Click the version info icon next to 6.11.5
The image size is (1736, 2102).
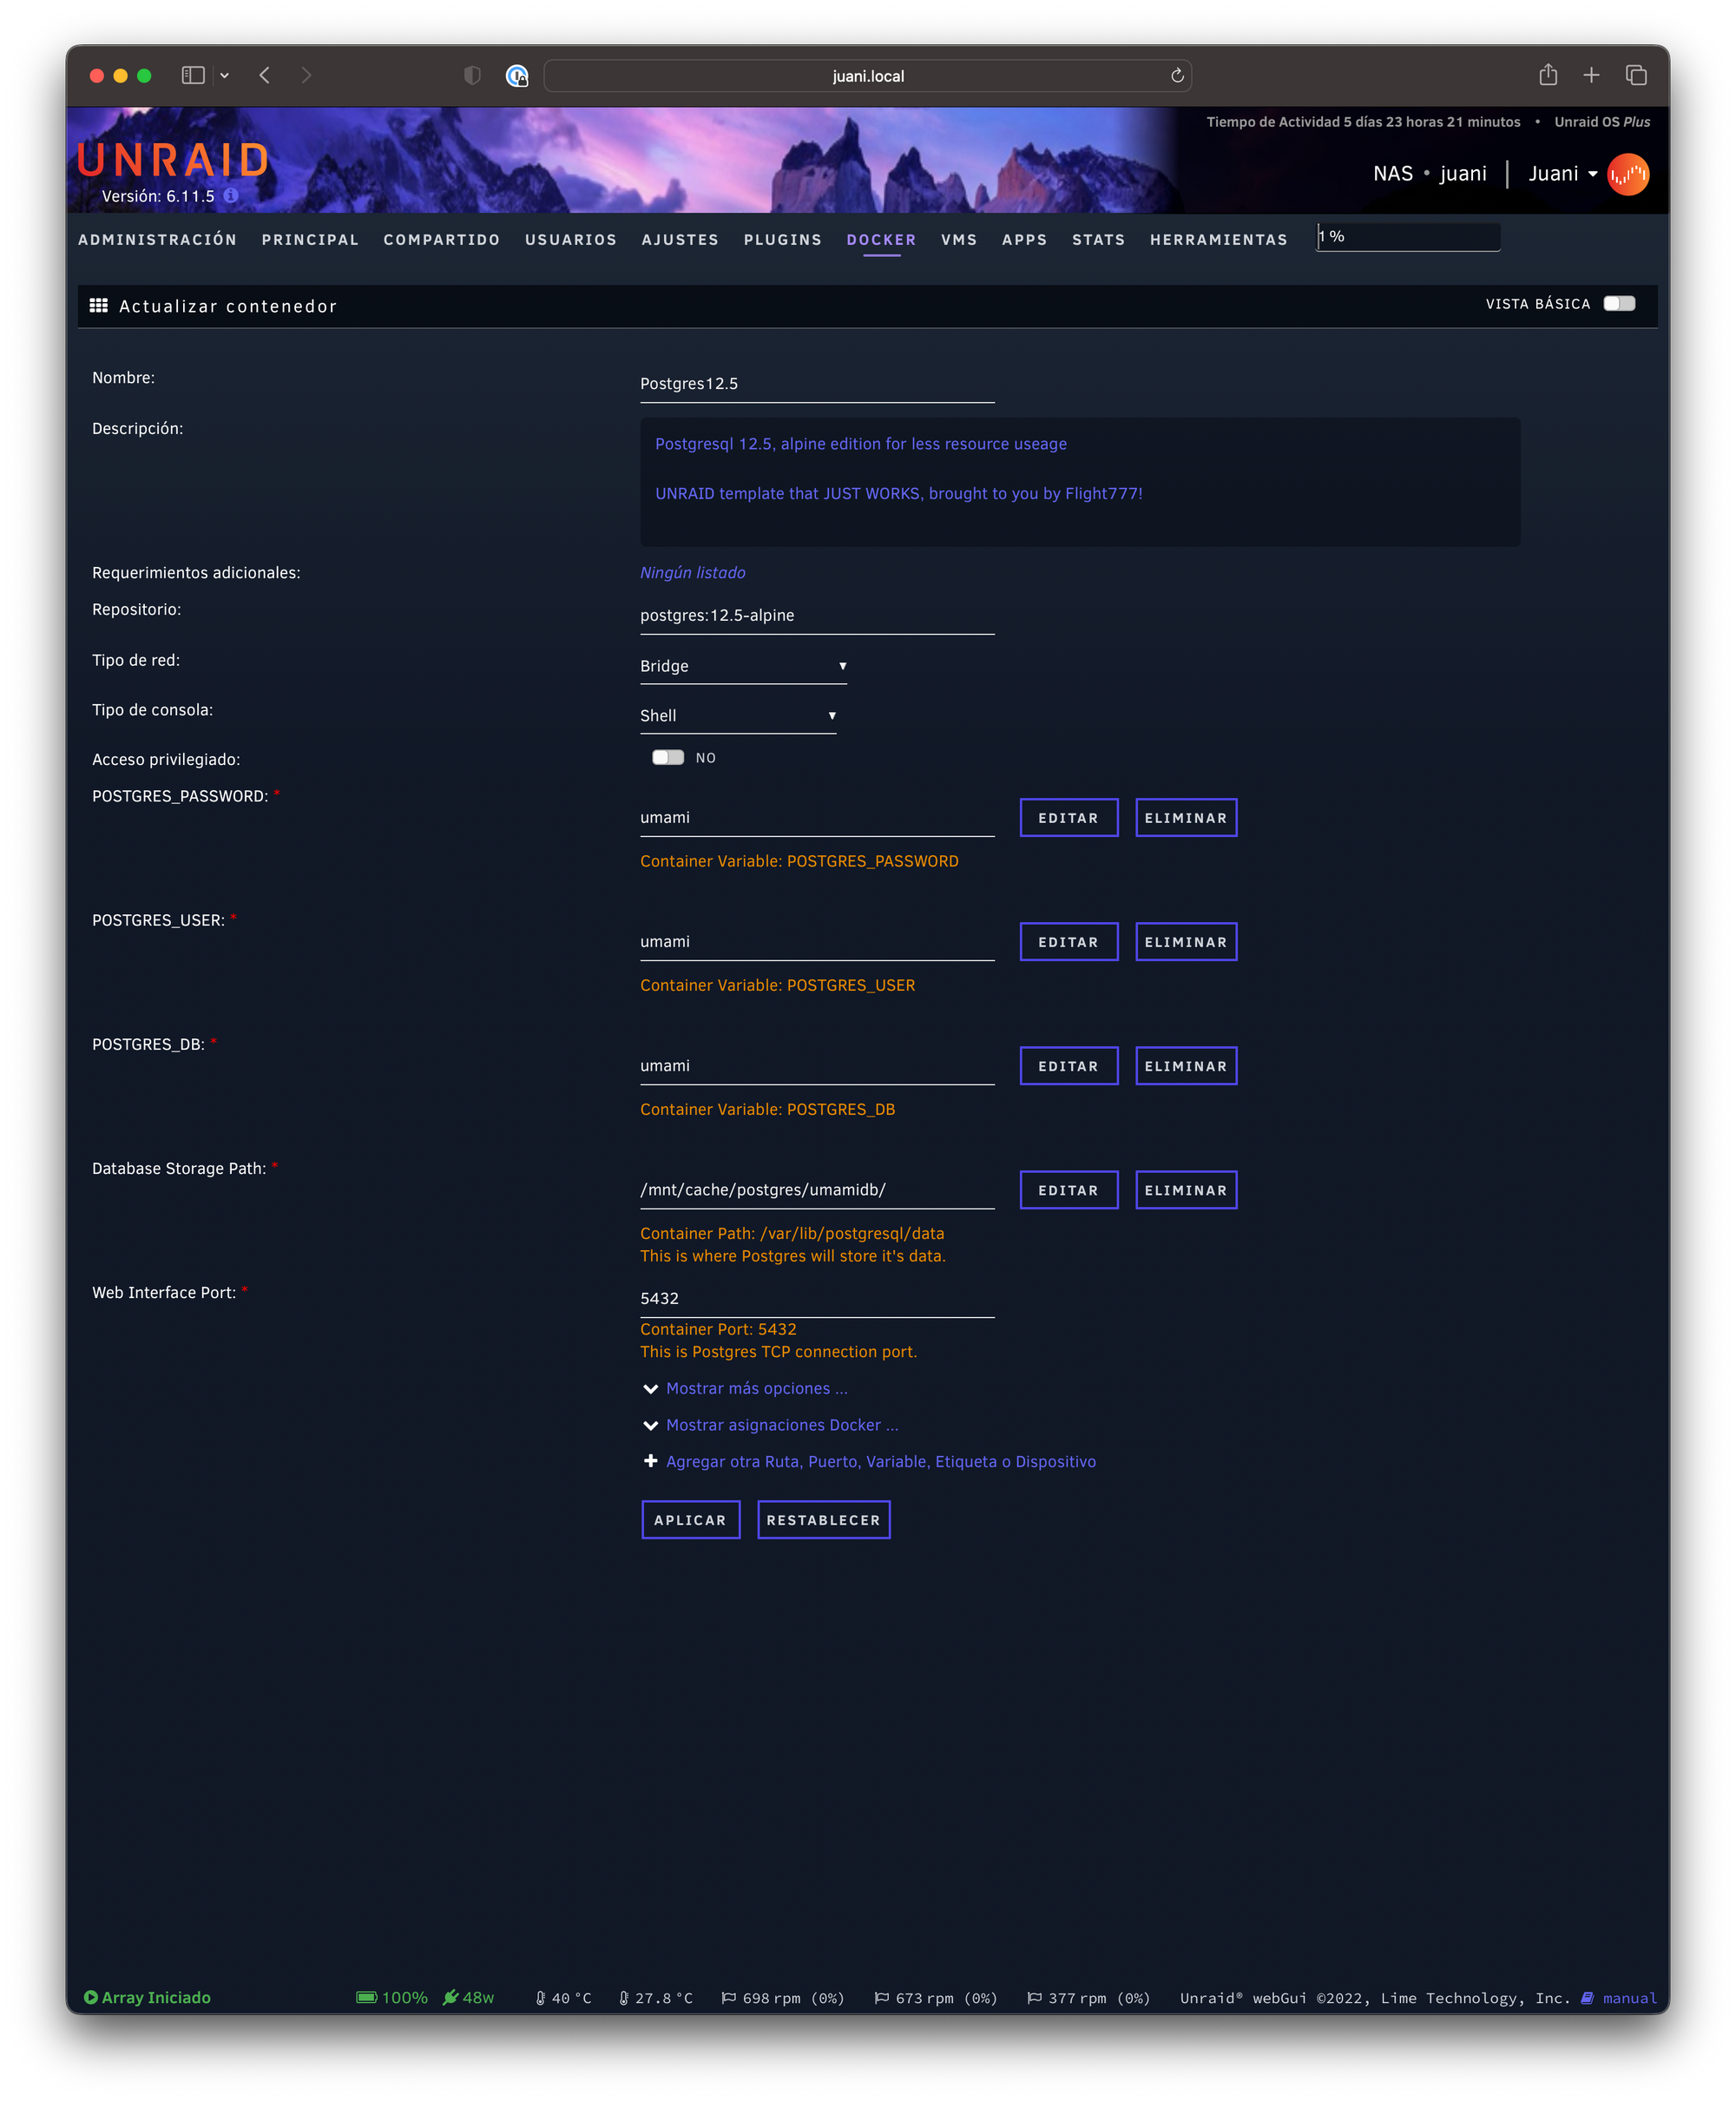tap(231, 196)
